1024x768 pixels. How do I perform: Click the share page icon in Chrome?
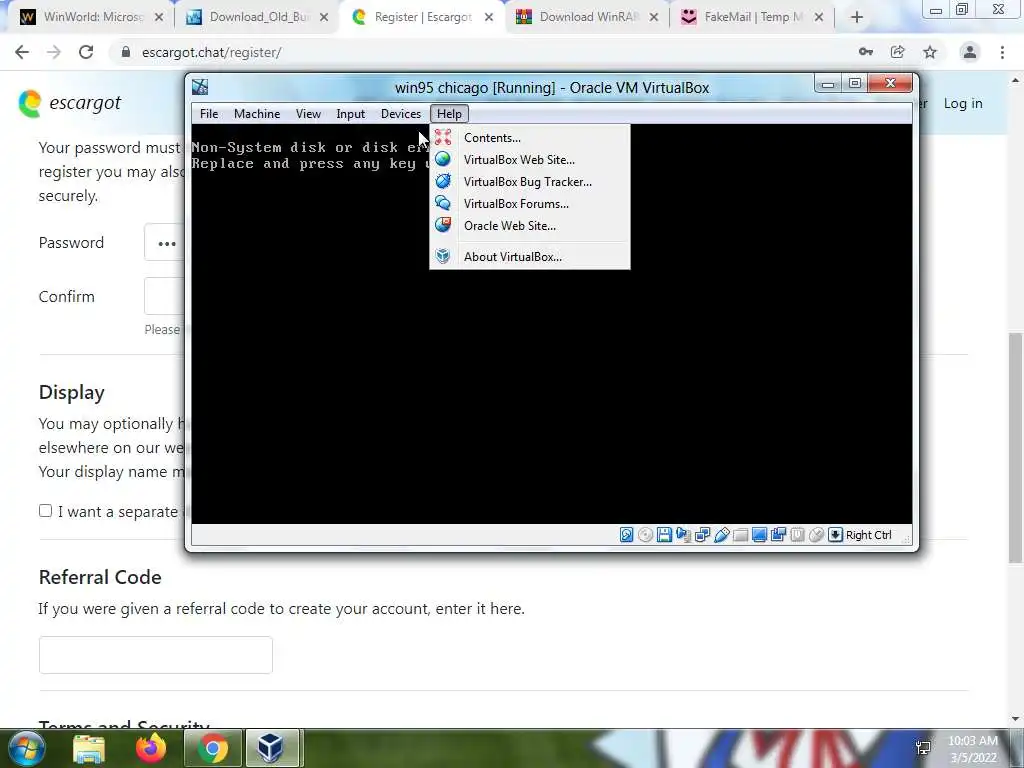(898, 52)
